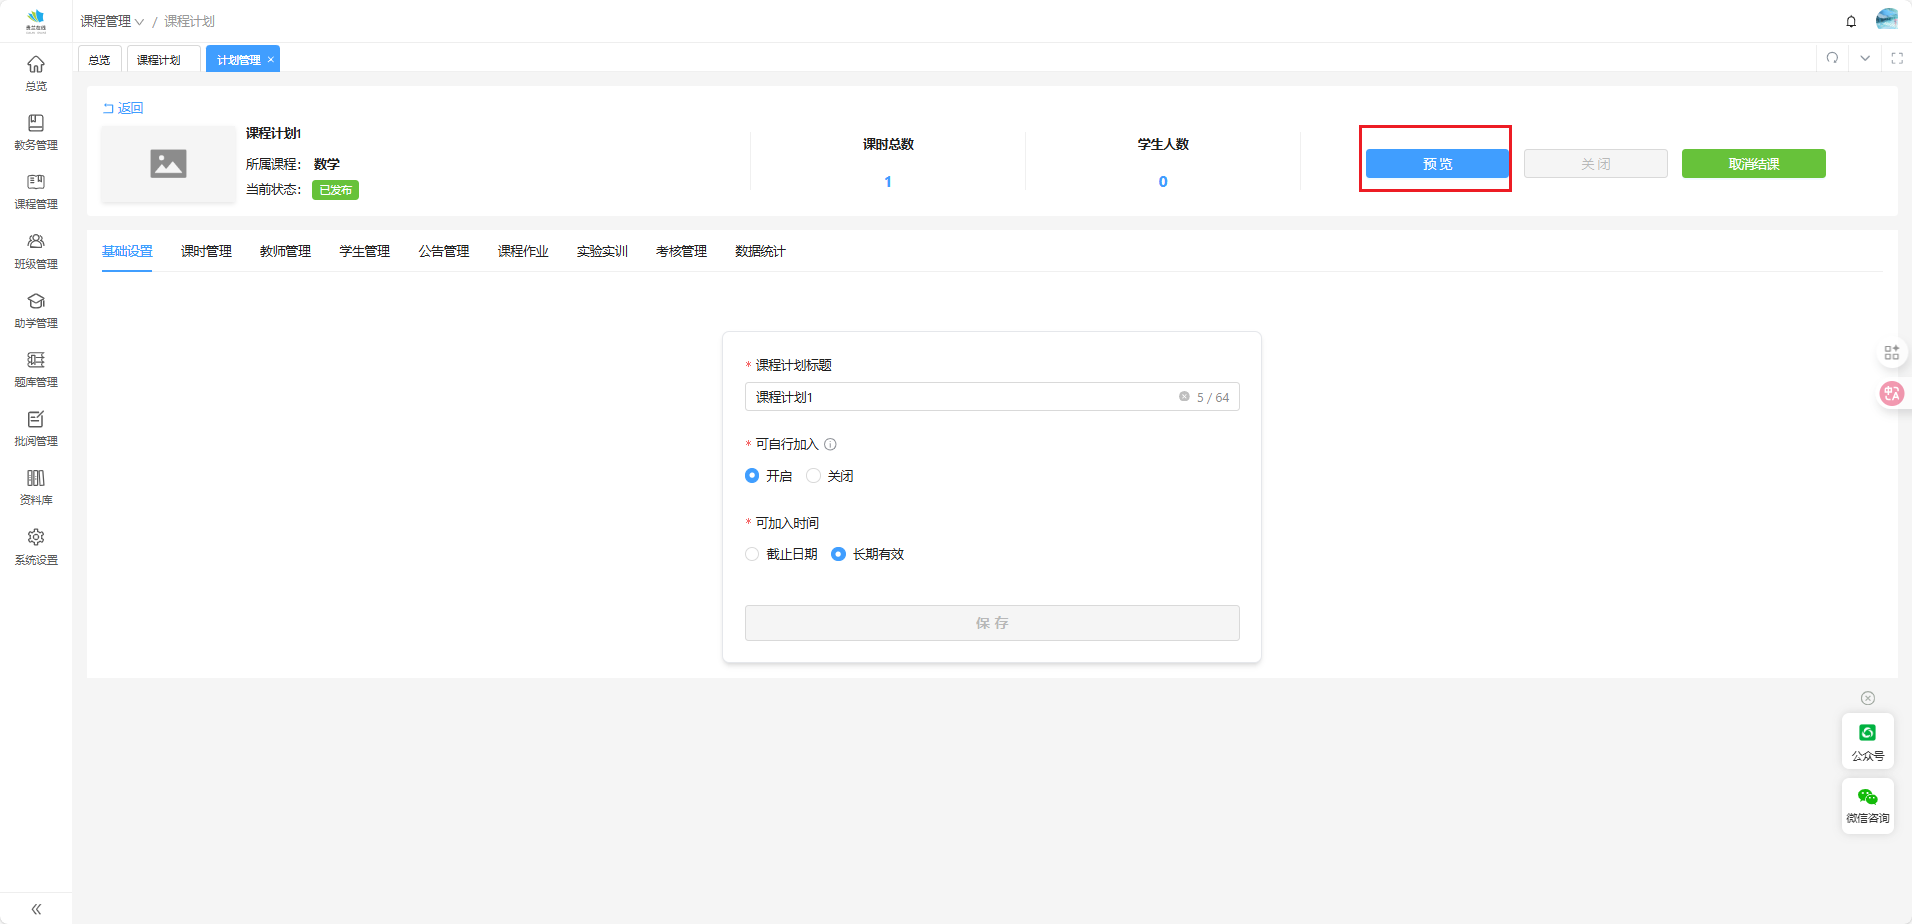
Task: Open 微信咨询 floating icon
Action: click(1867, 805)
